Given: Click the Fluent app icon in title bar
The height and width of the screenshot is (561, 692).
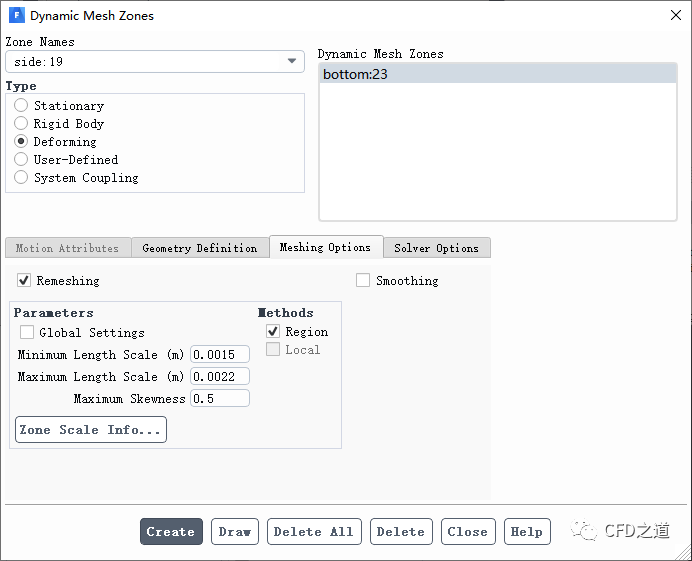Looking at the screenshot, I should (x=15, y=15).
